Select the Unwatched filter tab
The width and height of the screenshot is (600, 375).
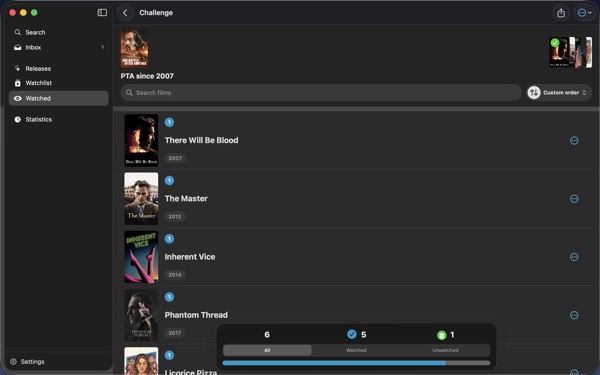[445, 350]
